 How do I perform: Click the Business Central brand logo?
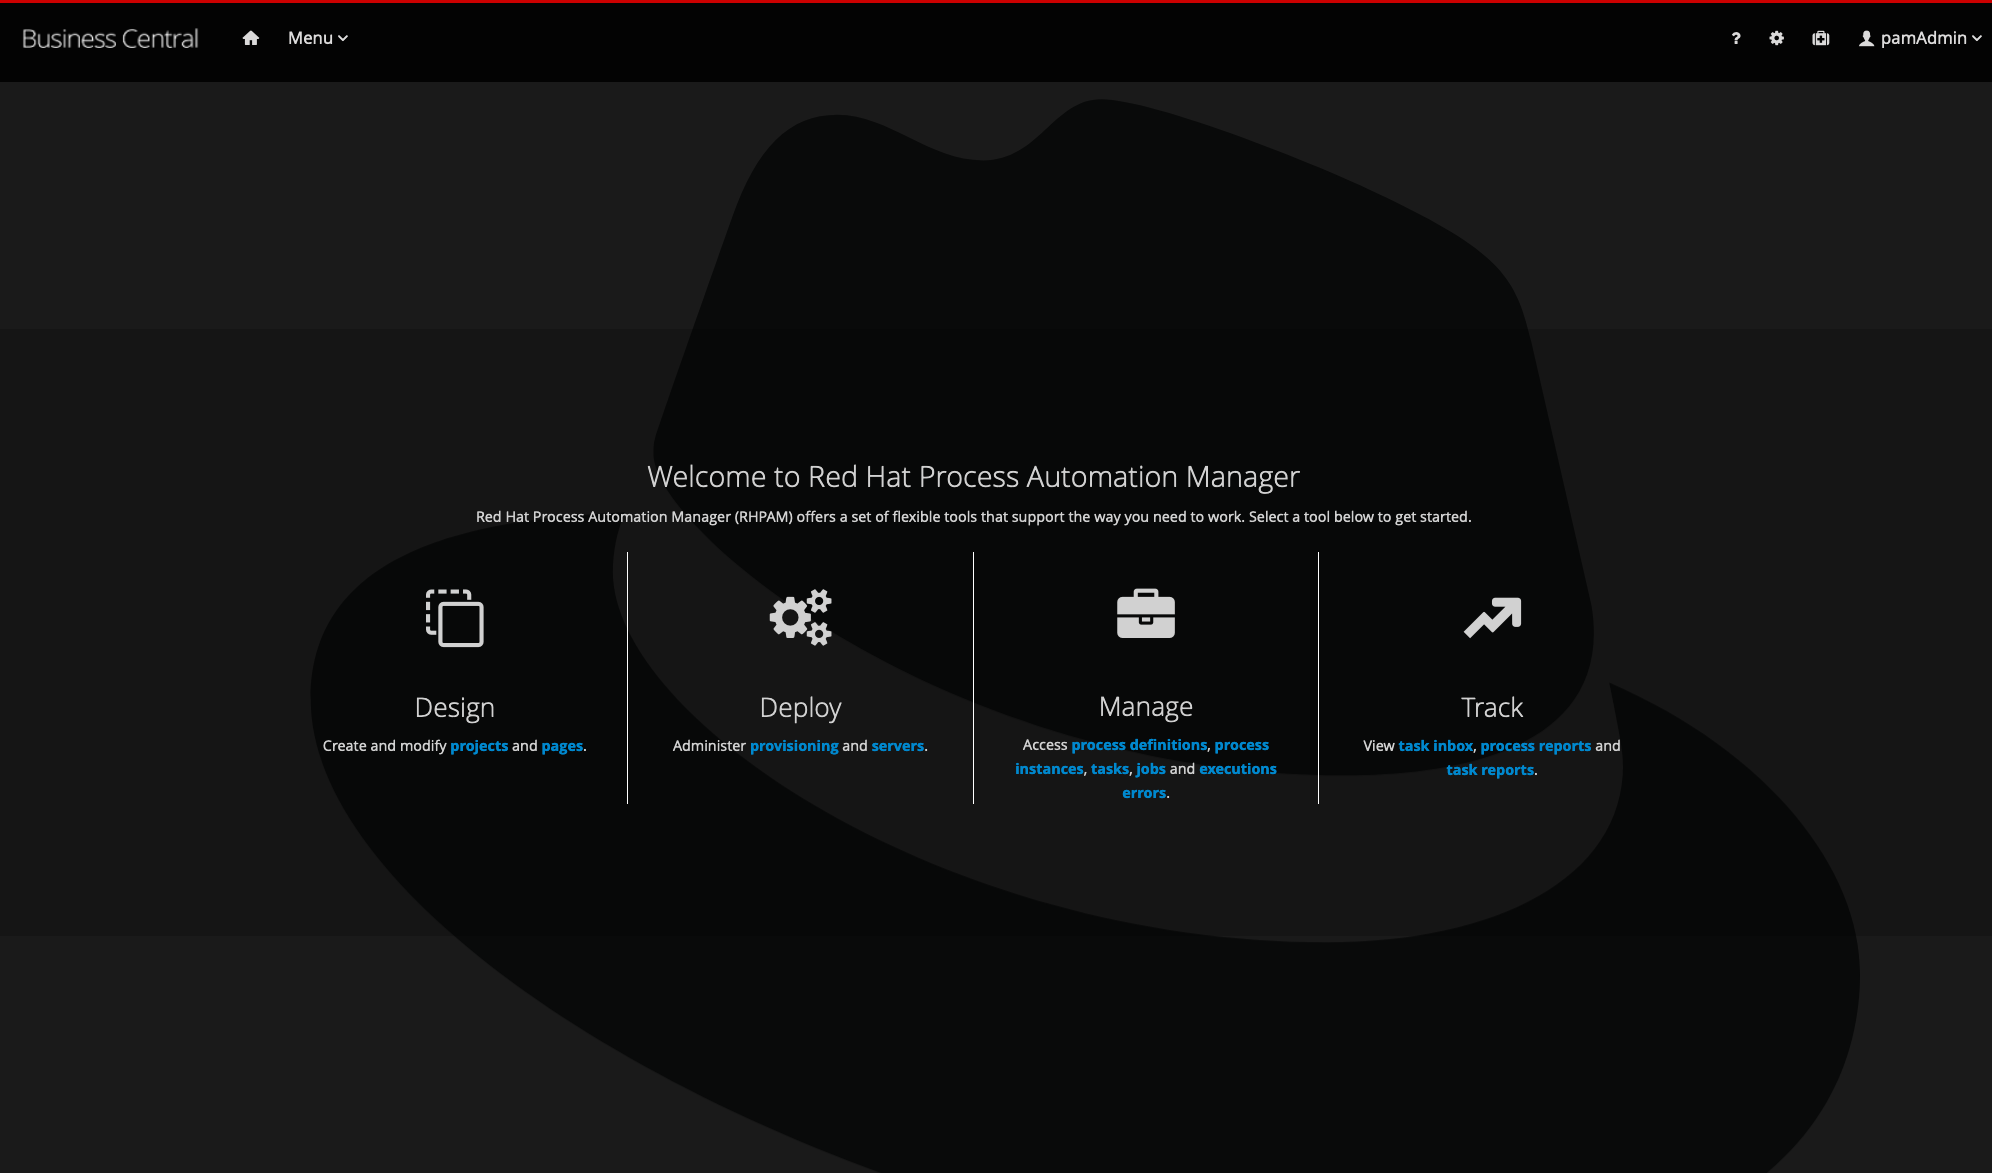coord(110,38)
